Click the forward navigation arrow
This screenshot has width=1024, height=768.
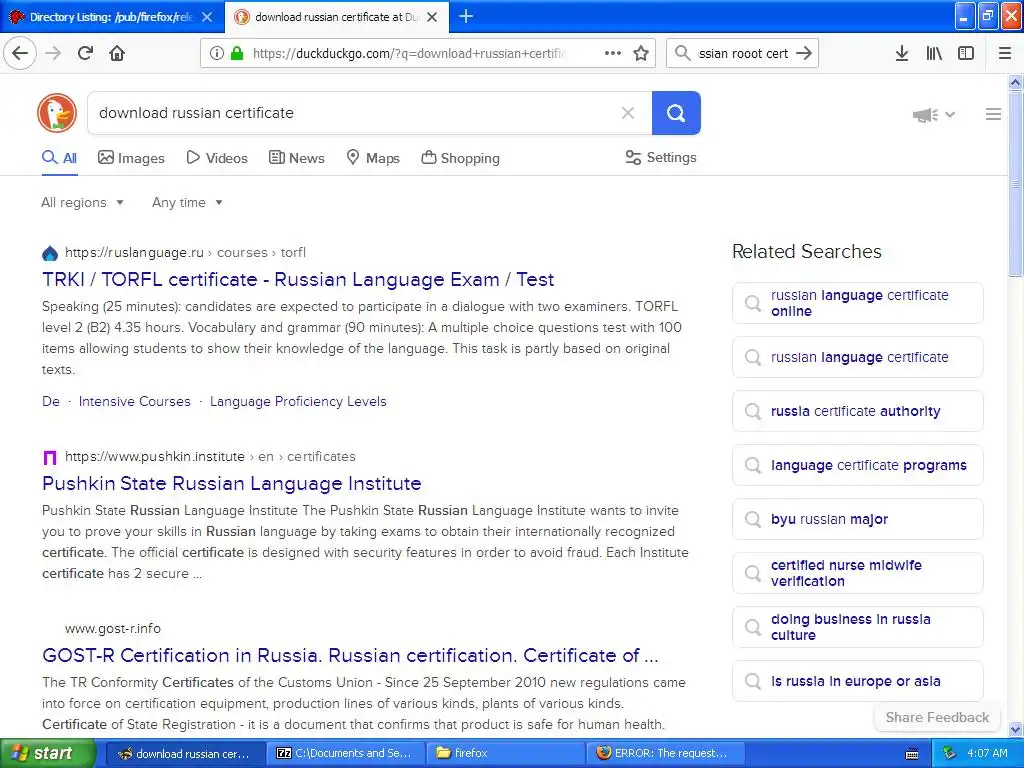[53, 53]
